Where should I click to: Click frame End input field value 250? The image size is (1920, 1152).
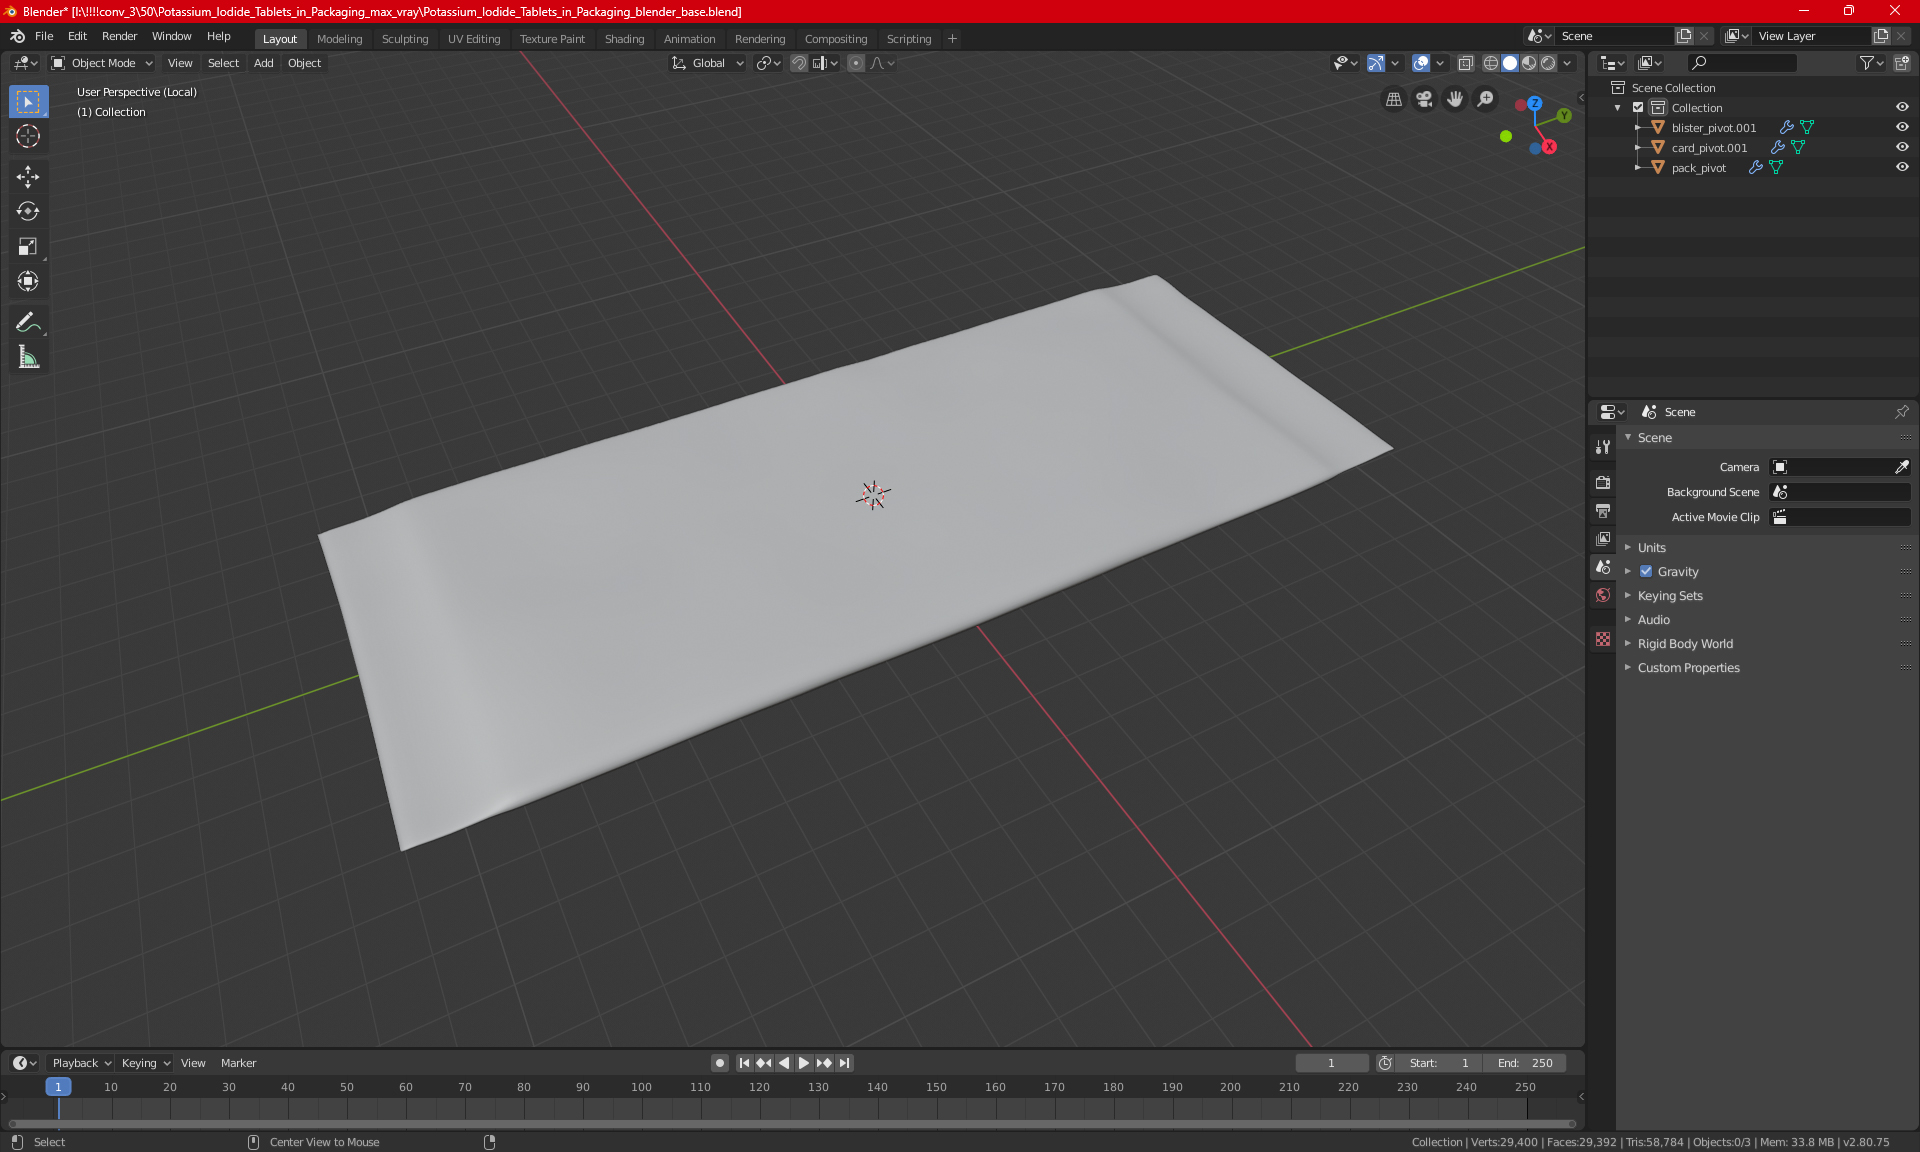(x=1526, y=1063)
